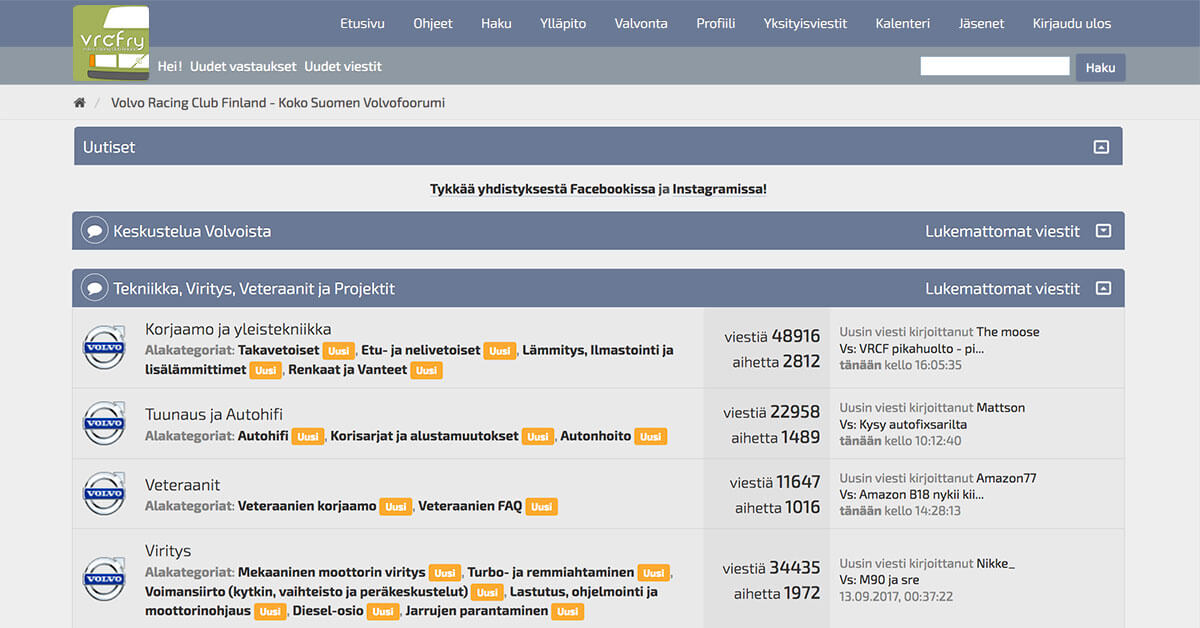Open Profiili menu item
1200x628 pixels.
point(716,23)
